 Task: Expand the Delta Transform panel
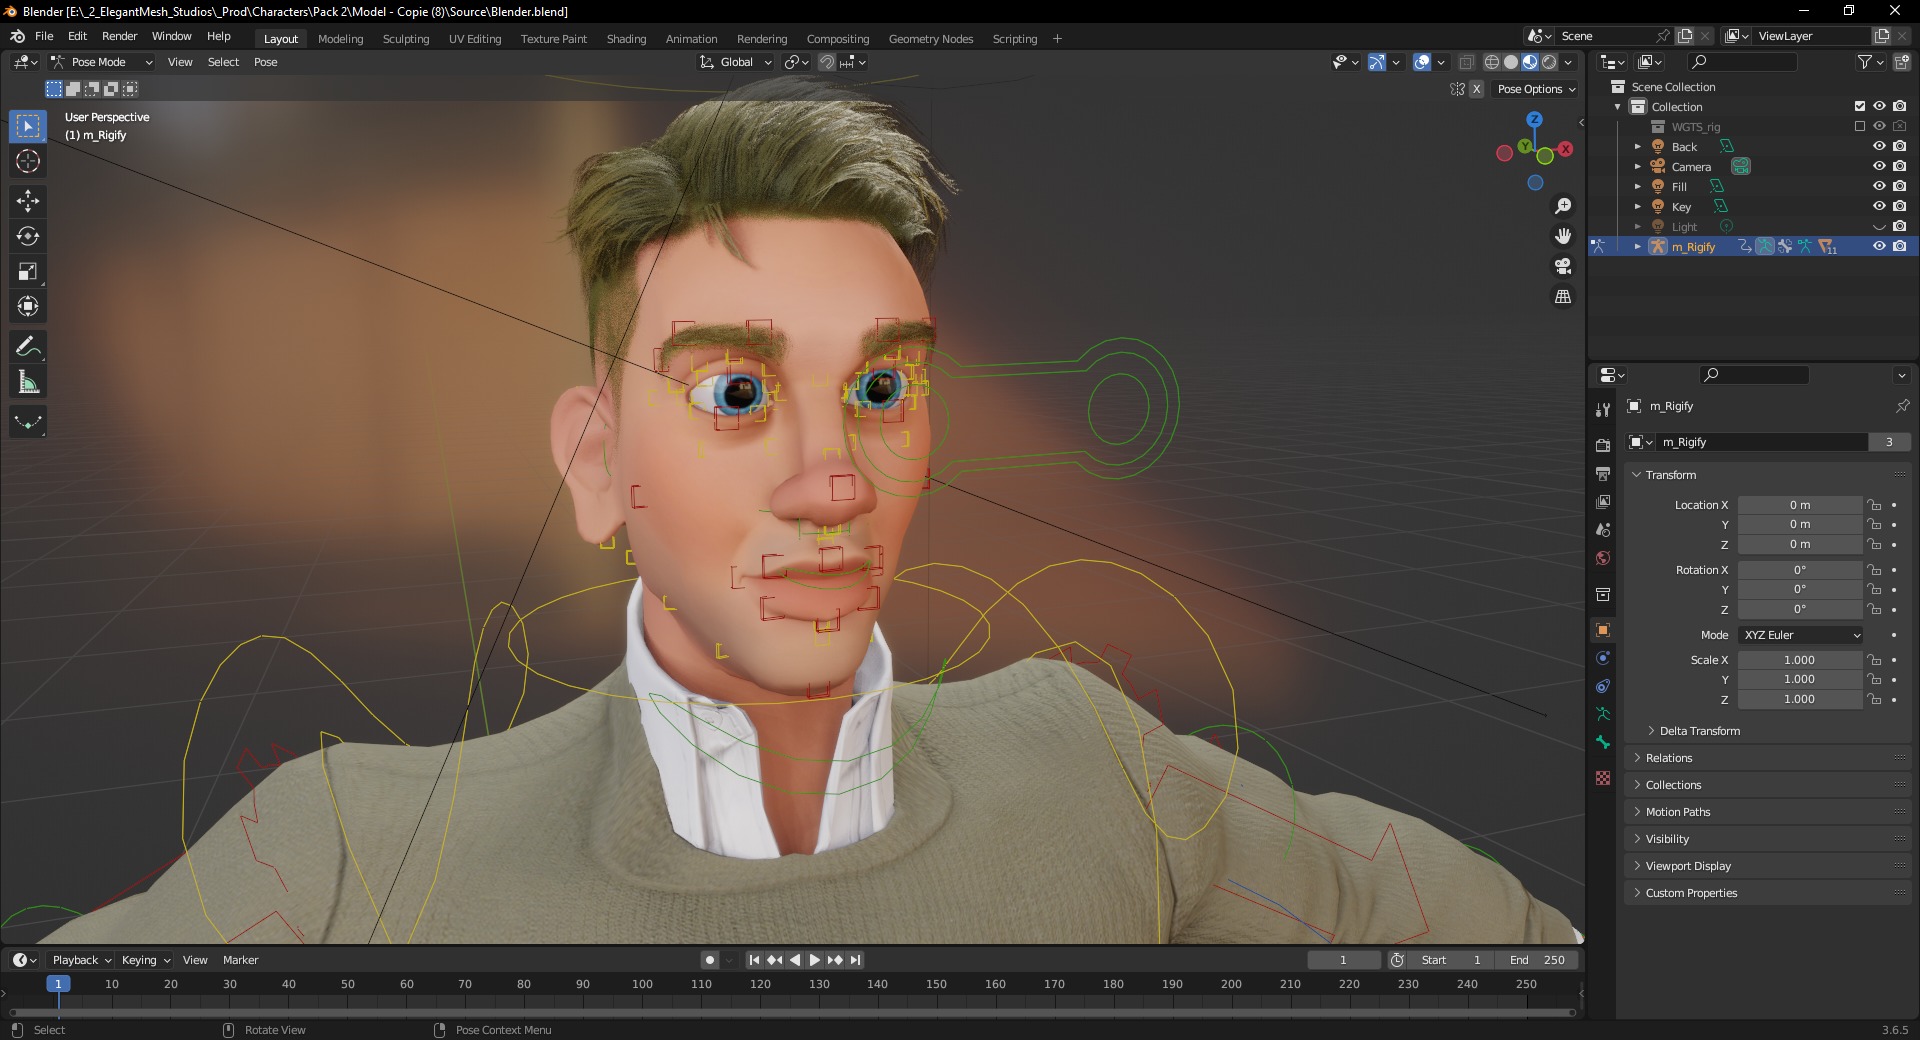click(x=1698, y=731)
